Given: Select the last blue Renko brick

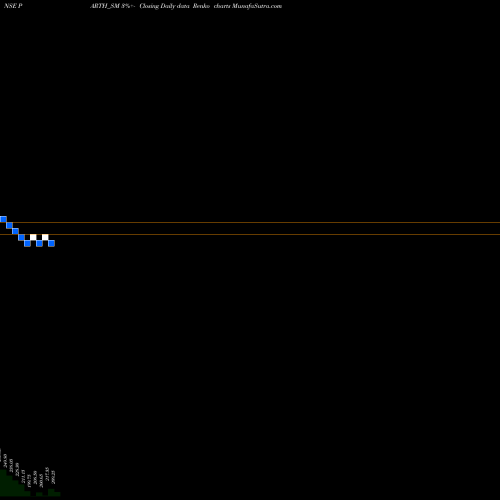Looking at the screenshot, I should (51, 243).
